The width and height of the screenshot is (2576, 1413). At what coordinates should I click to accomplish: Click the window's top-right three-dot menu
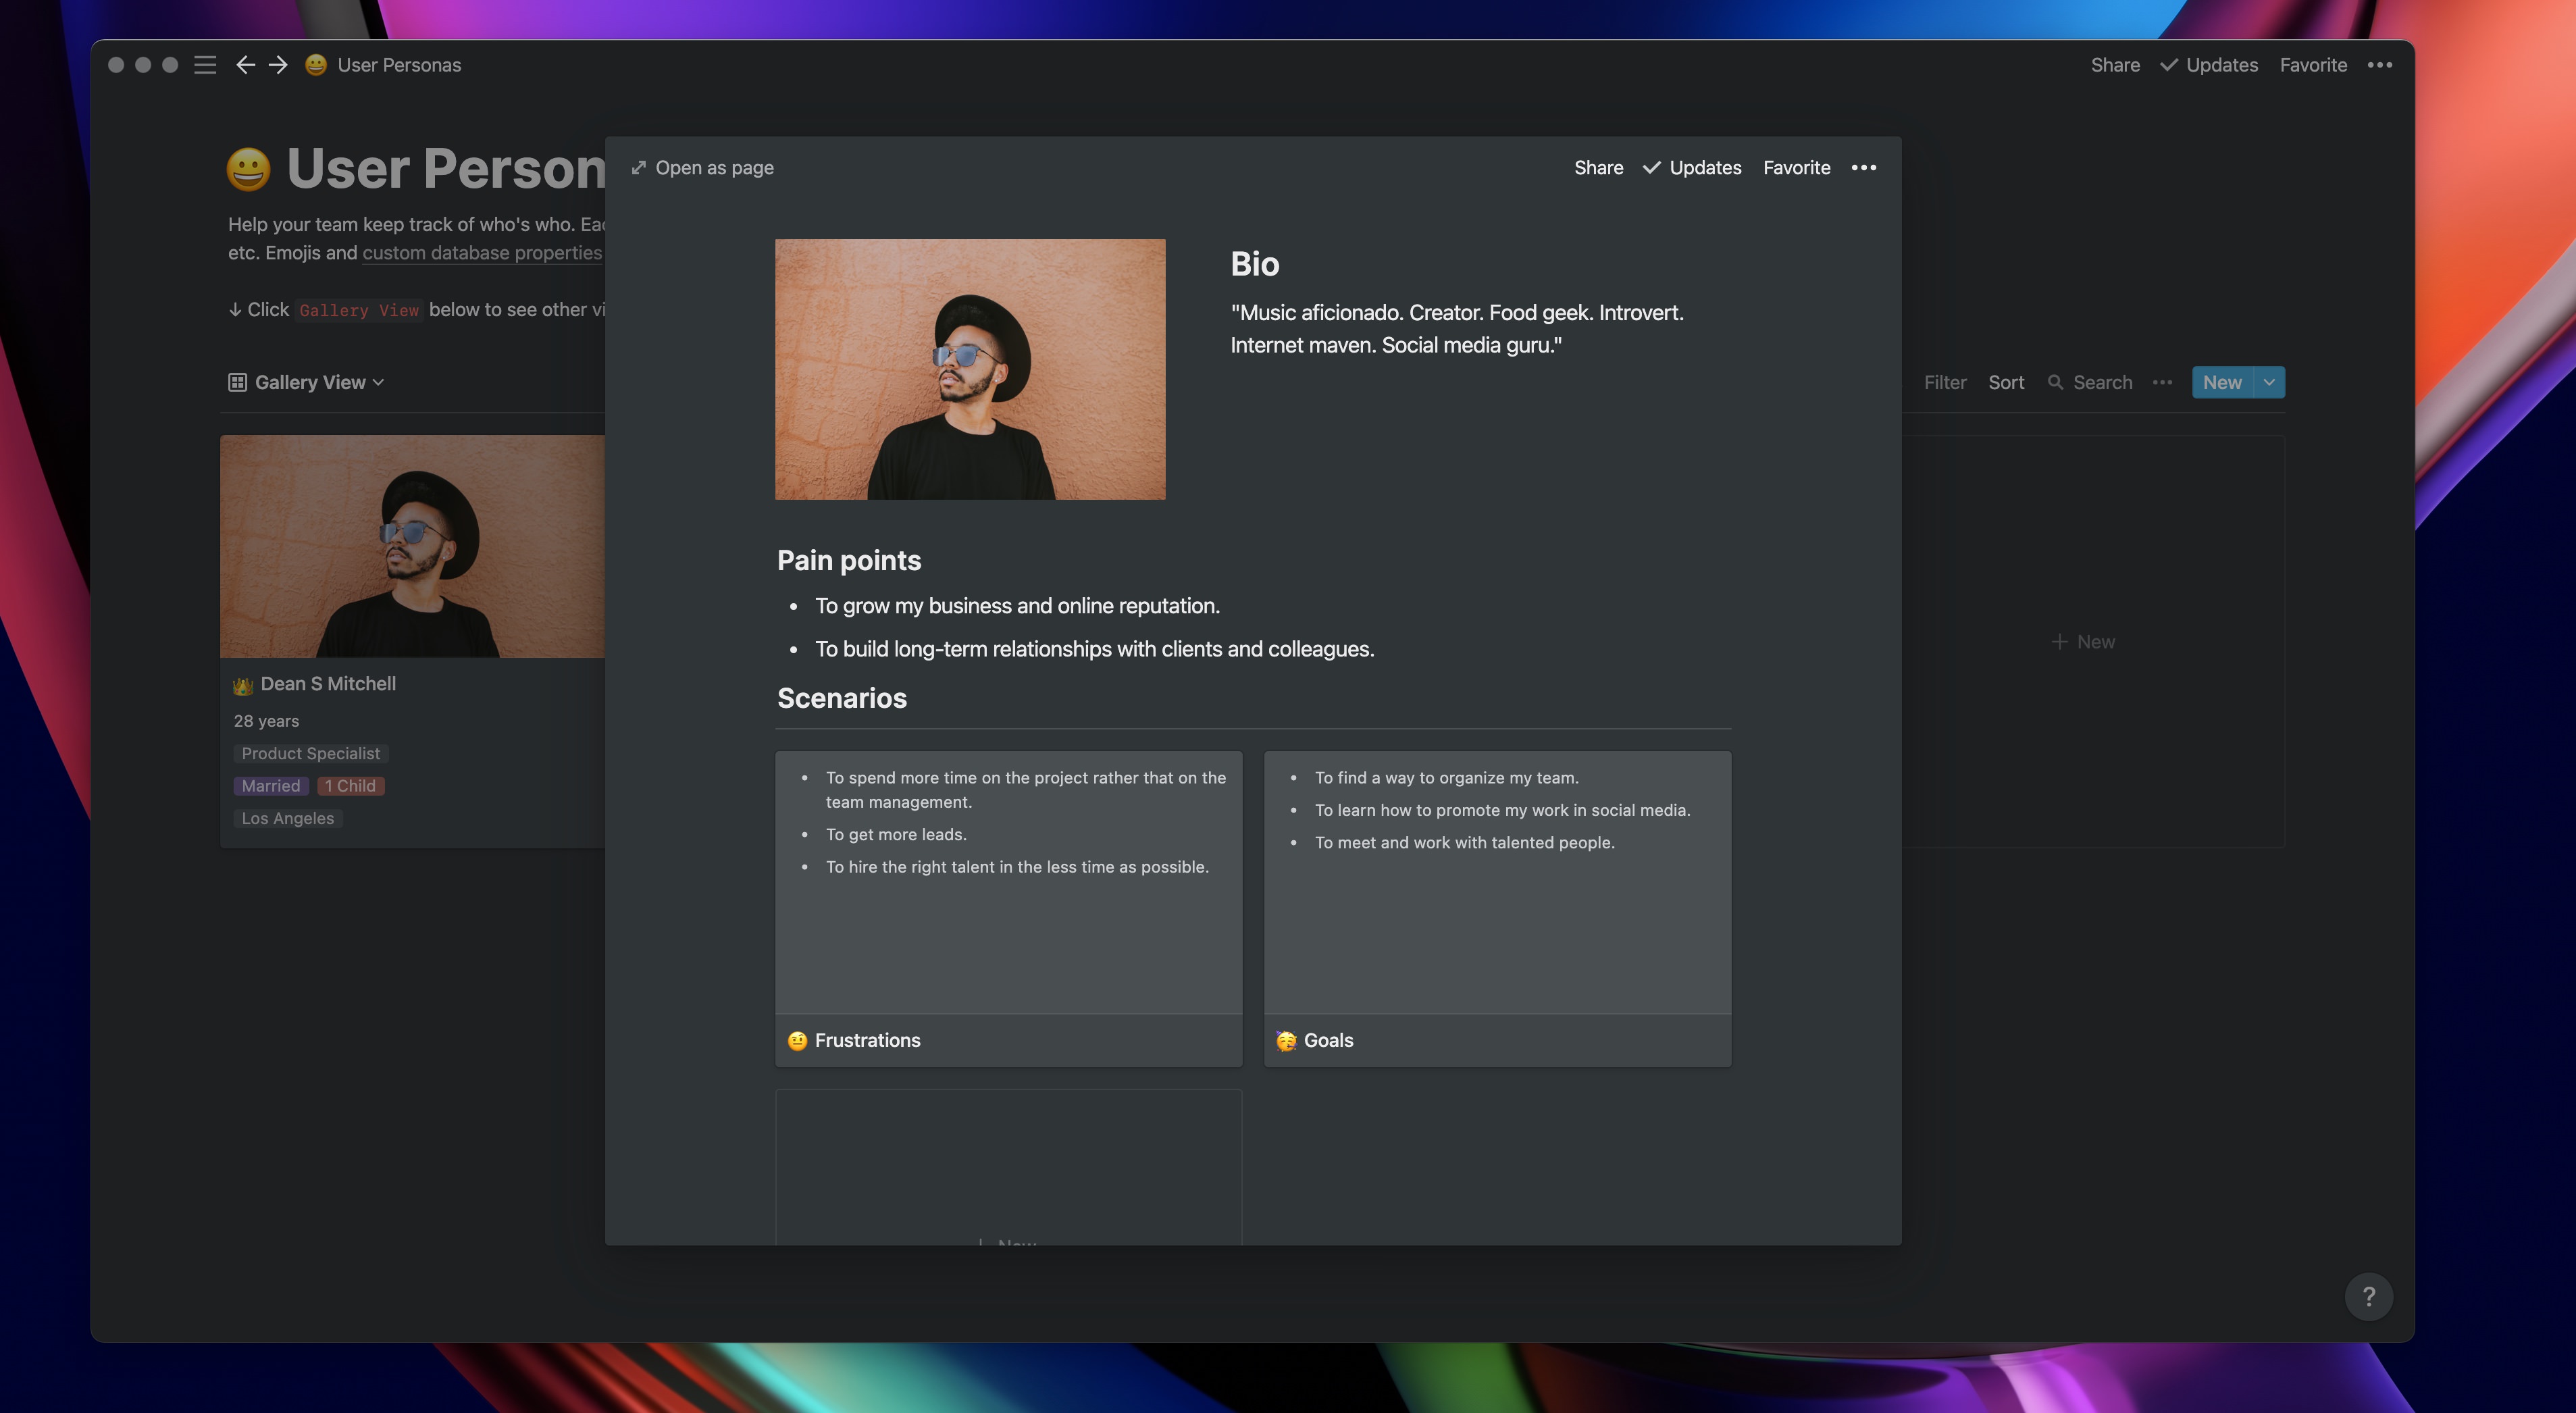[x=2380, y=65]
